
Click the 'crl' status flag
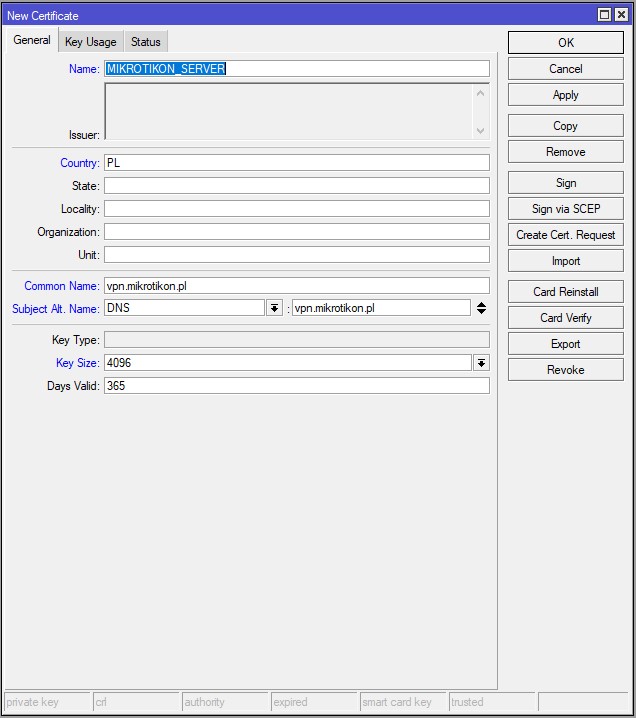tap(136, 702)
